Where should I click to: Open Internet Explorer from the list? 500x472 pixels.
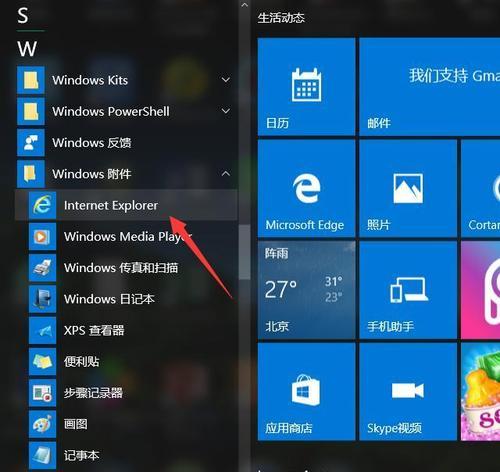point(126,205)
